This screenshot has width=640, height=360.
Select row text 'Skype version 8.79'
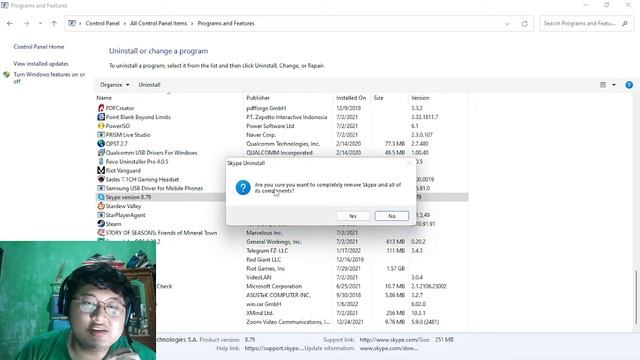click(x=128, y=197)
